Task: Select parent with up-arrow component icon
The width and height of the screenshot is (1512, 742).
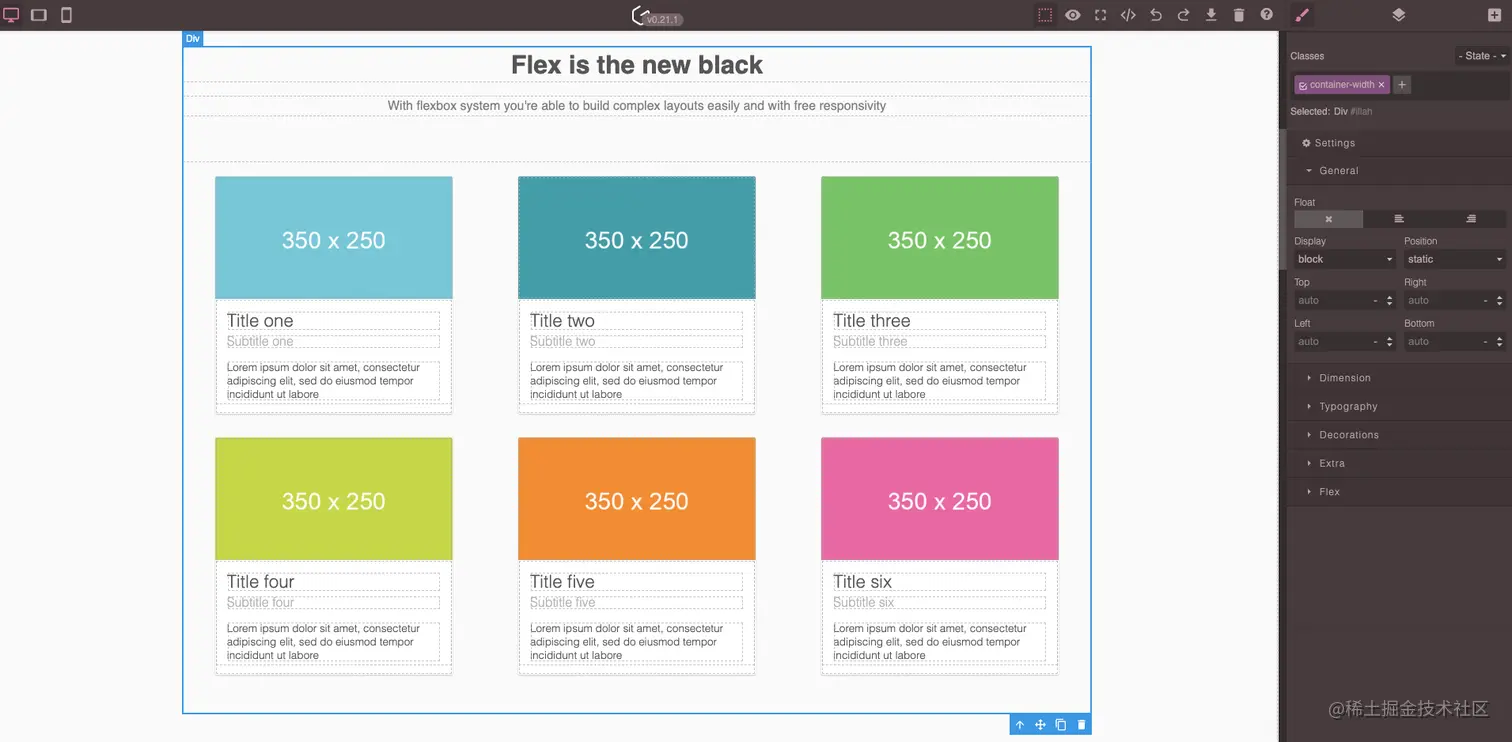Action: pyautogui.click(x=1020, y=725)
